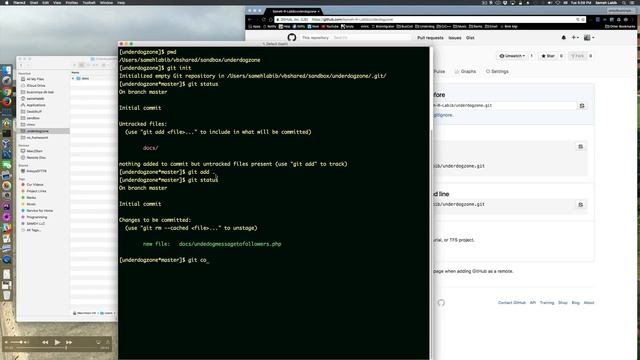Switch to the Graphs repository tab

point(465,71)
